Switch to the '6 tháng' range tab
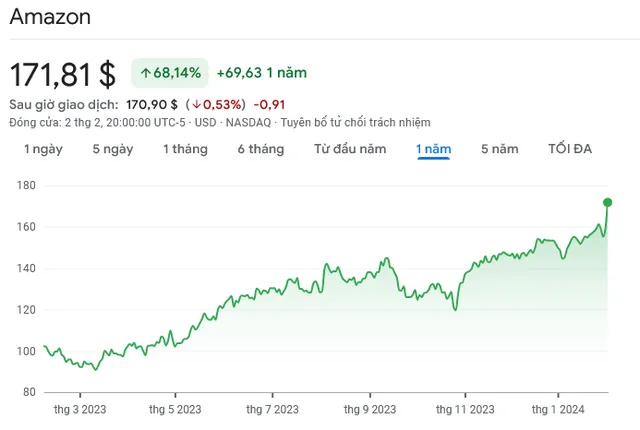 (261, 149)
